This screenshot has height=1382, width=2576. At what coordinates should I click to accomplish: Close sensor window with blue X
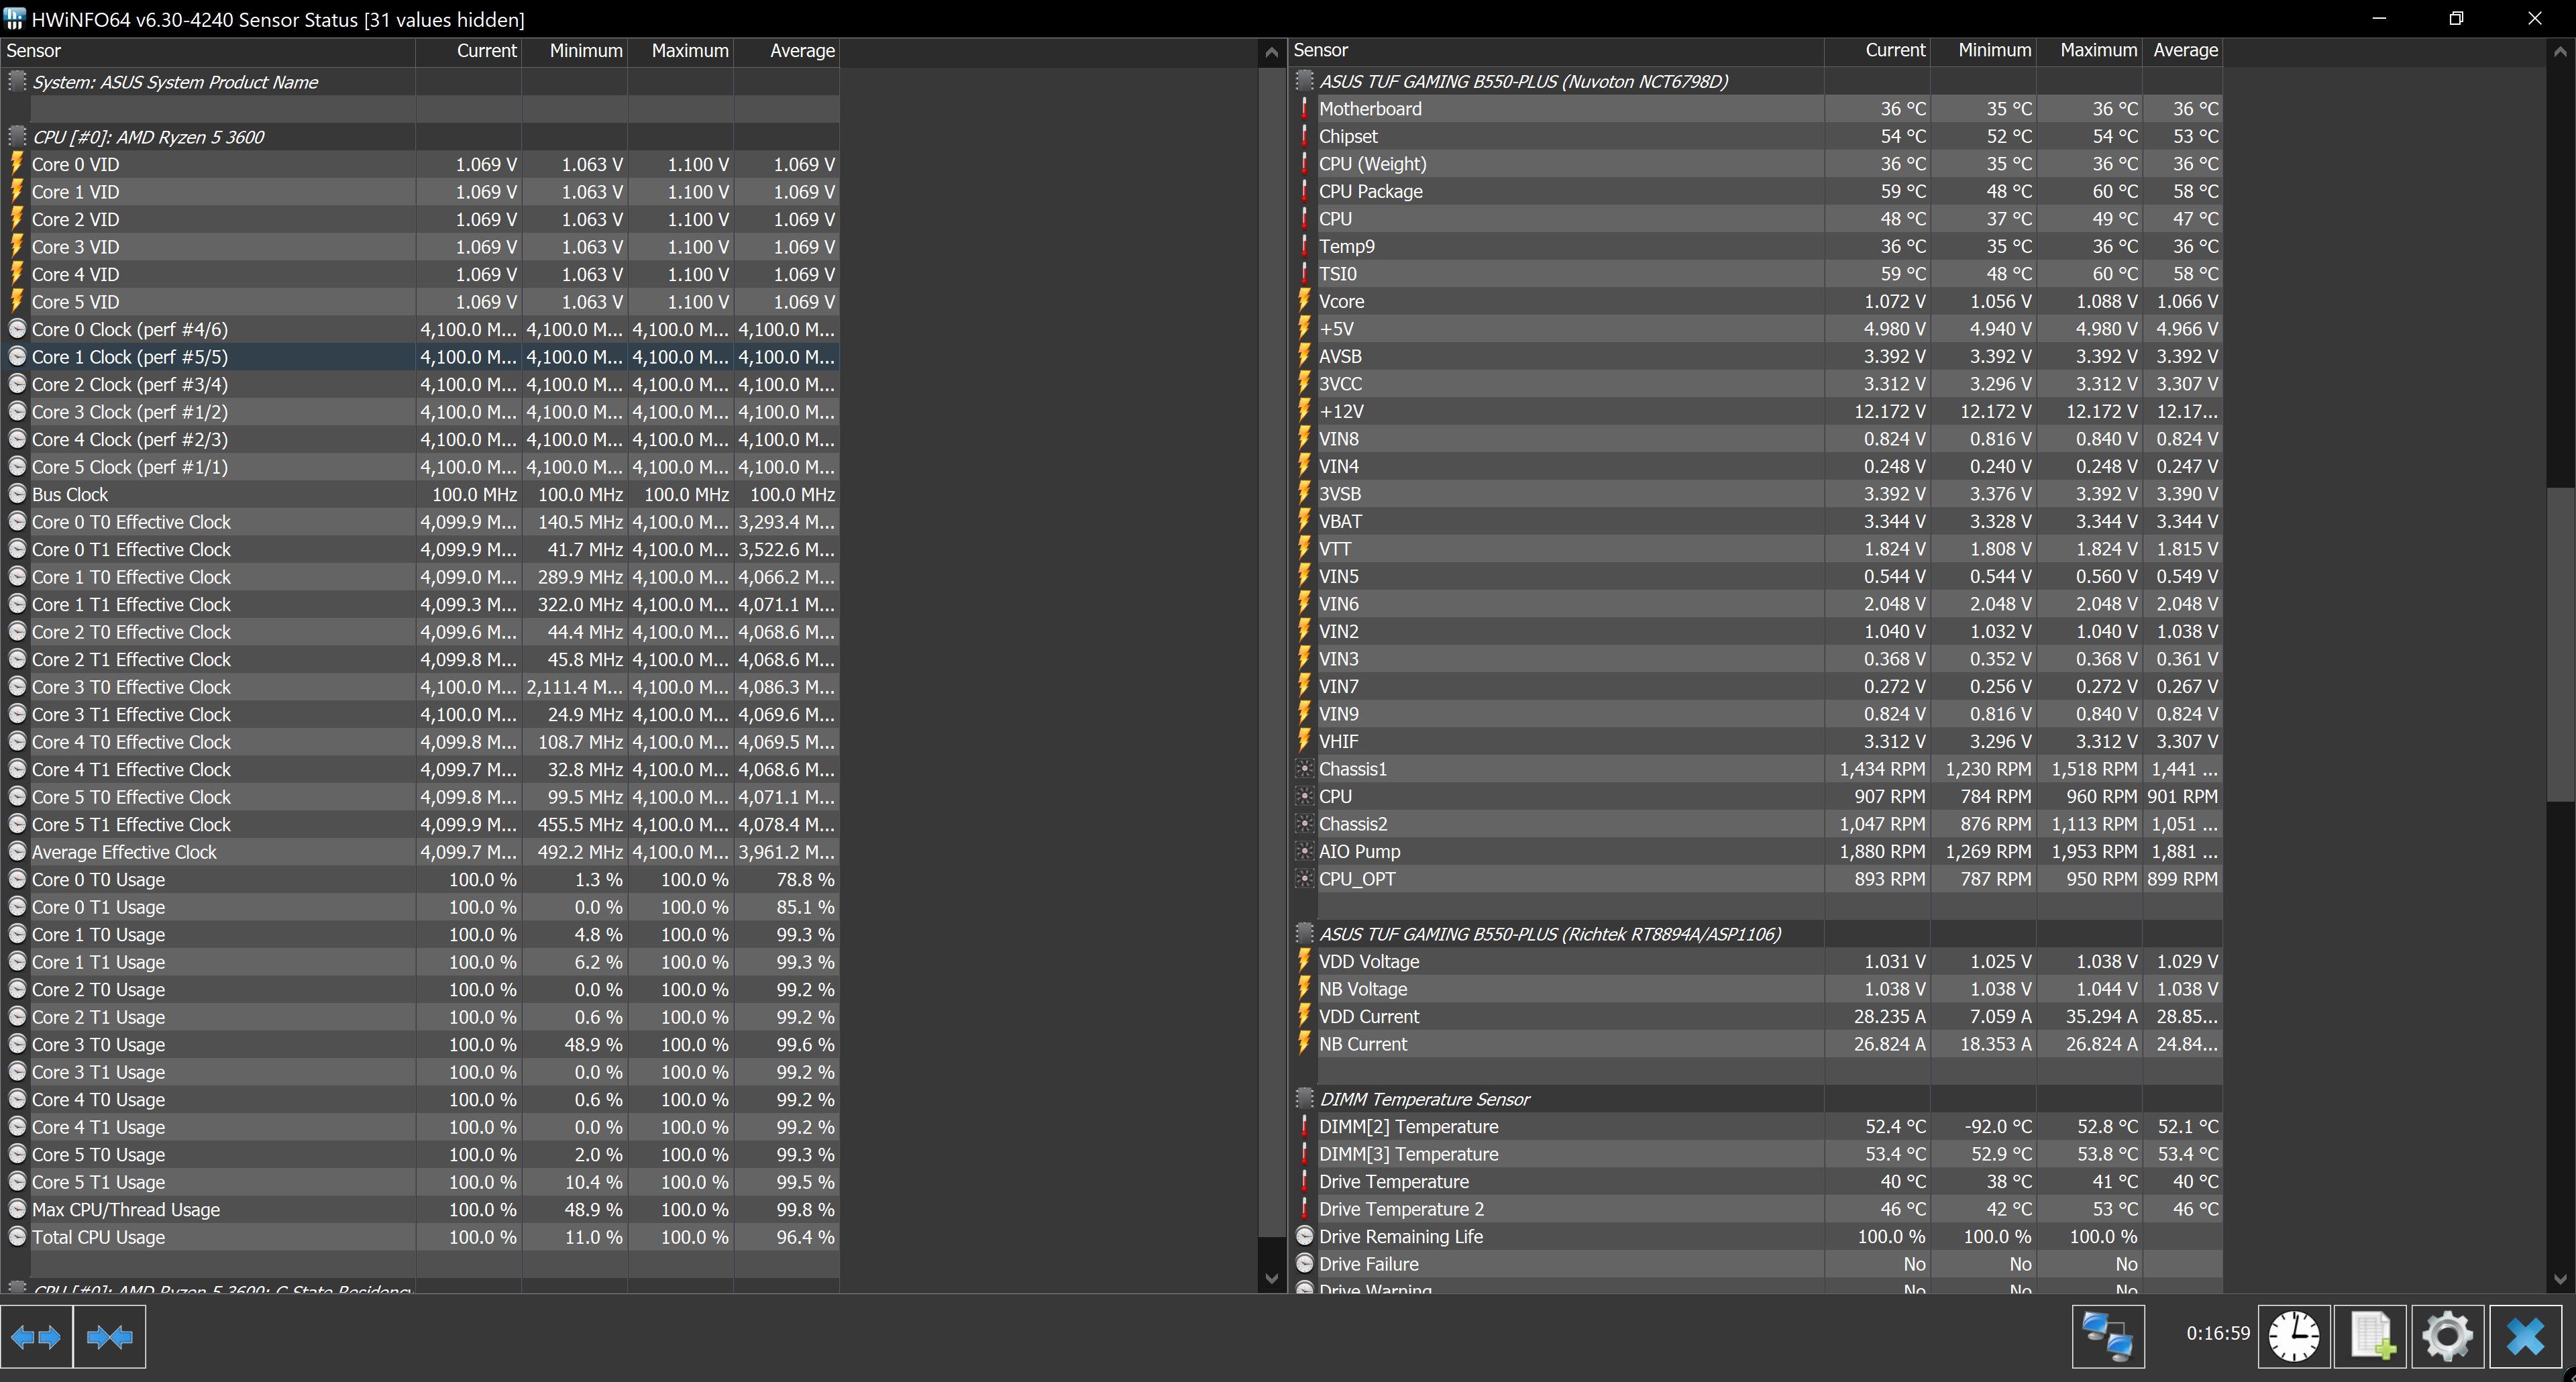pos(2526,1336)
